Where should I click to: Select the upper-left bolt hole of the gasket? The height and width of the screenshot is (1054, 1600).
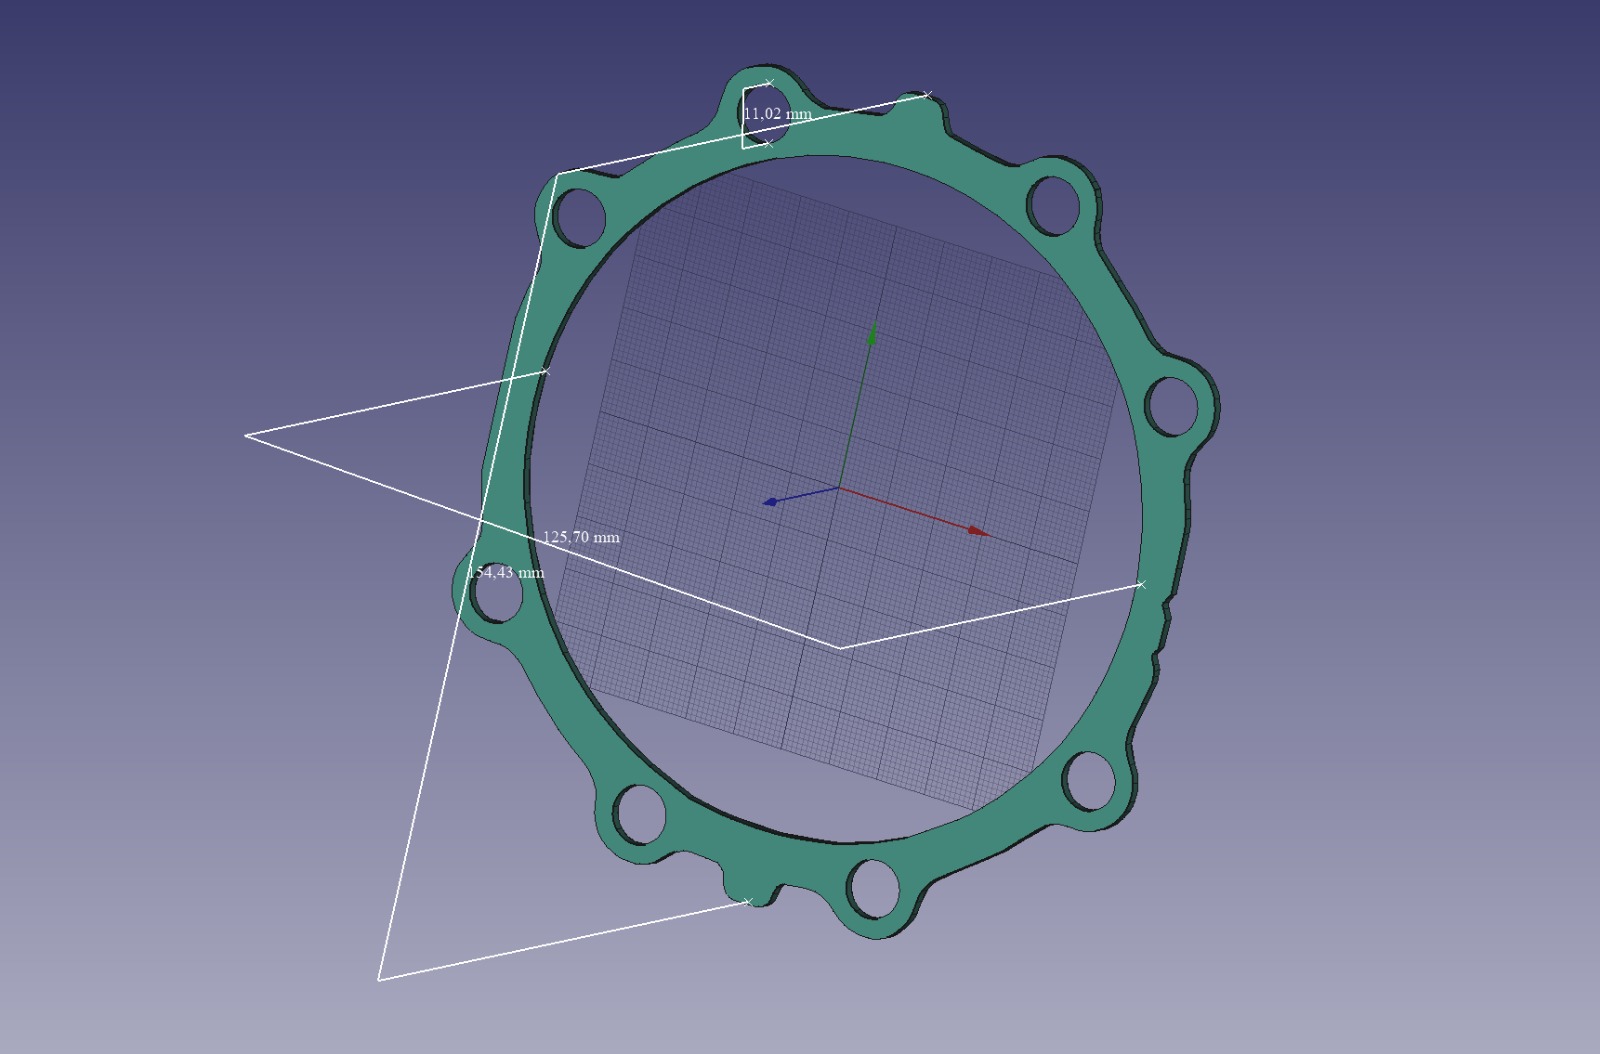(580, 217)
